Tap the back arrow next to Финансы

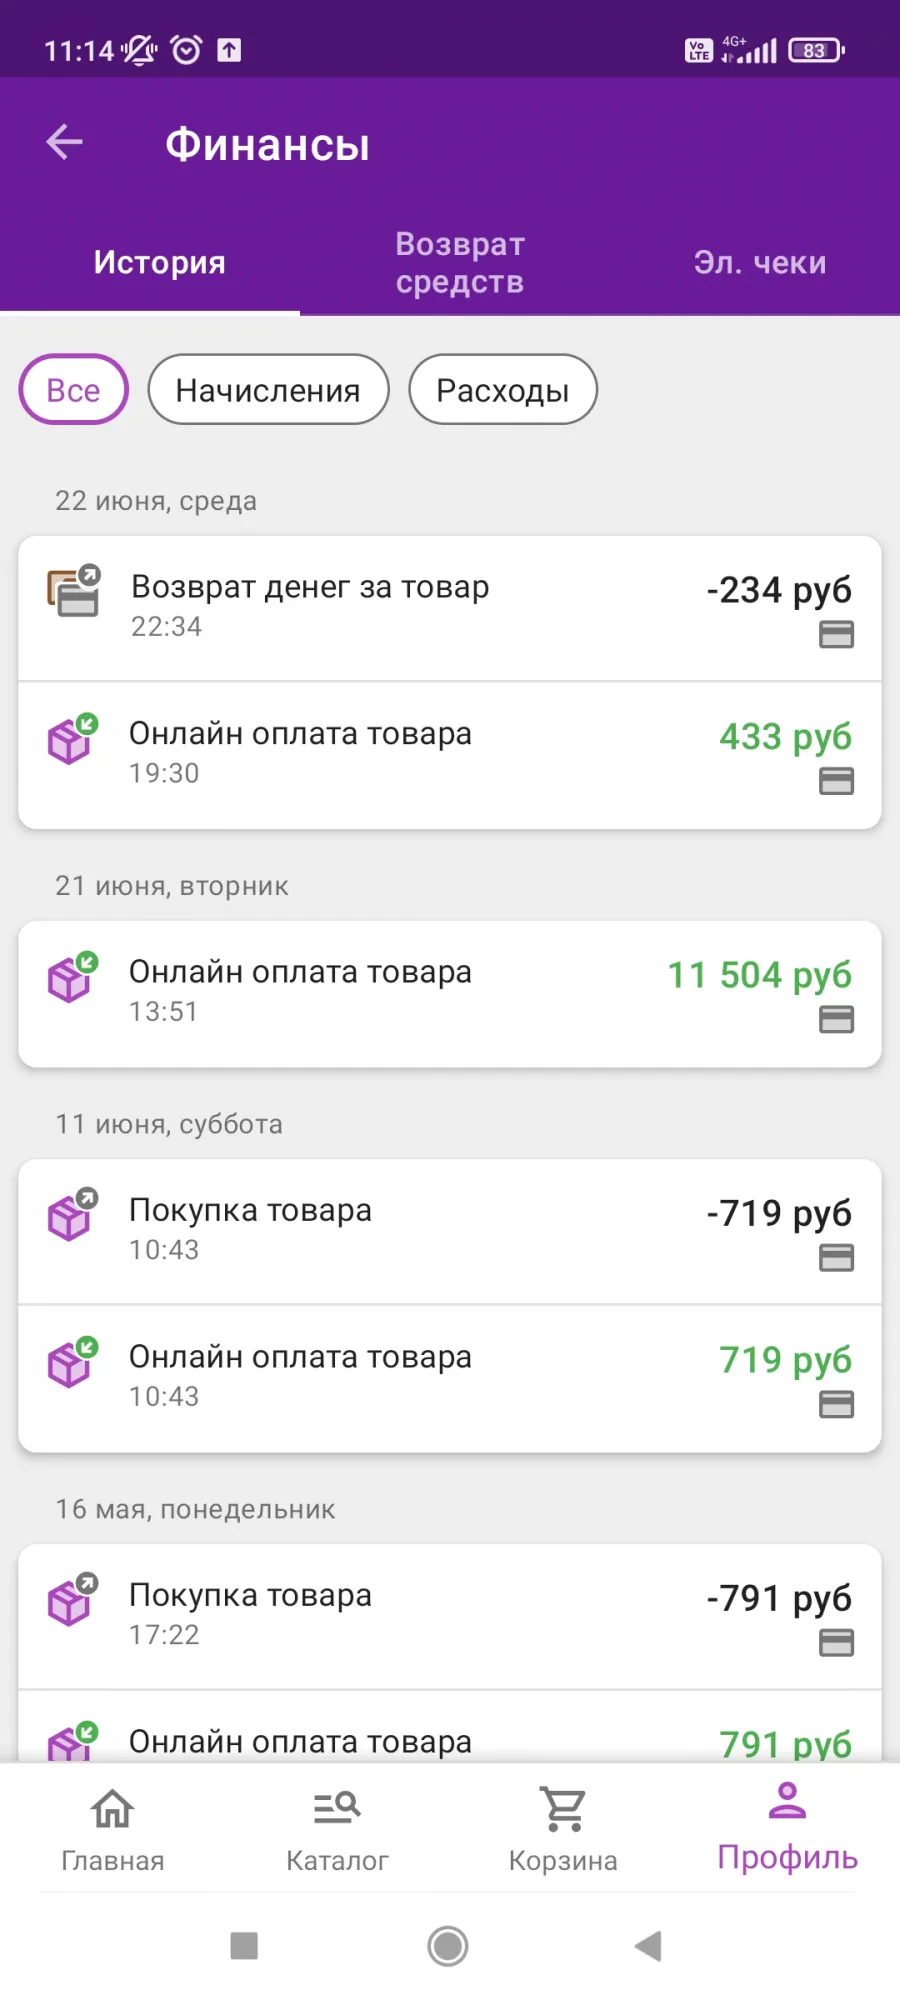(x=65, y=142)
